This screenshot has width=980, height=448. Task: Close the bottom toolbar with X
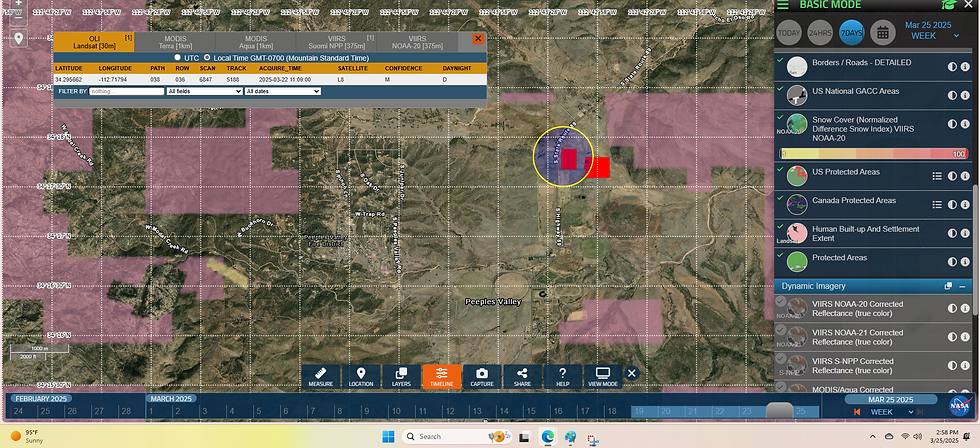[632, 374]
